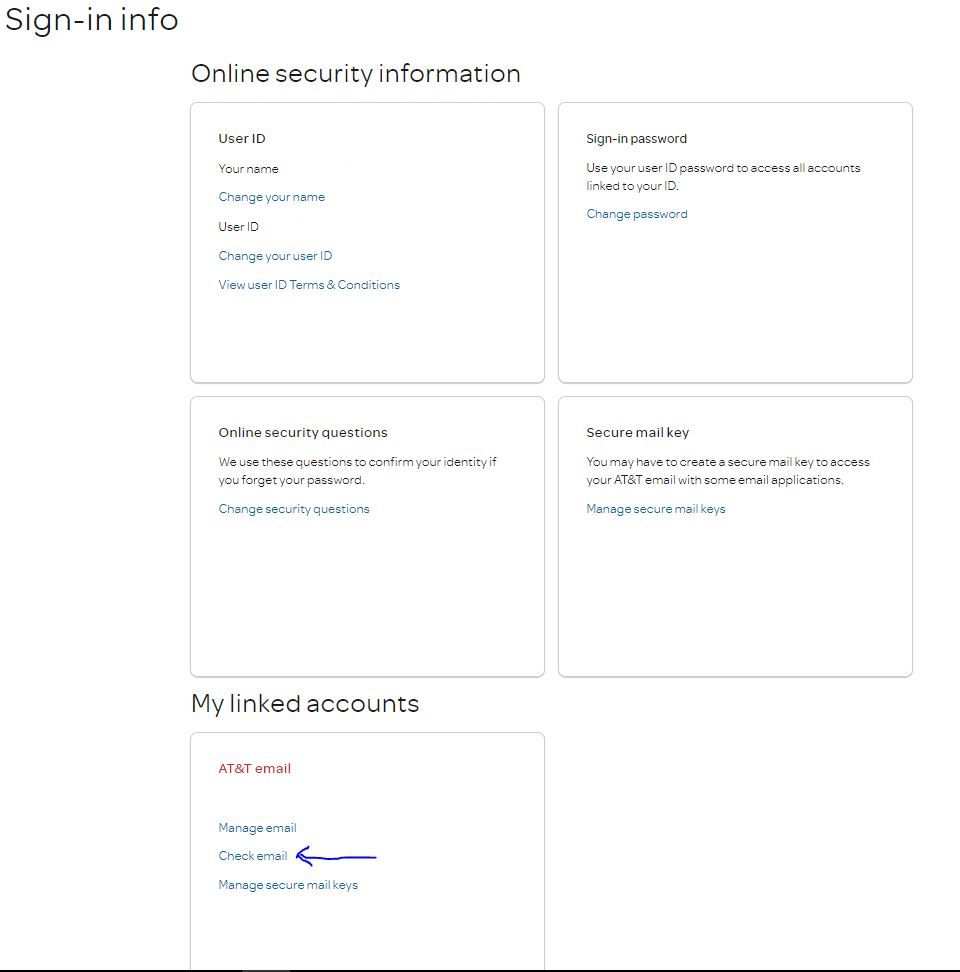The height and width of the screenshot is (972, 960).
Task: Click the My linked accounts heading
Action: (305, 704)
